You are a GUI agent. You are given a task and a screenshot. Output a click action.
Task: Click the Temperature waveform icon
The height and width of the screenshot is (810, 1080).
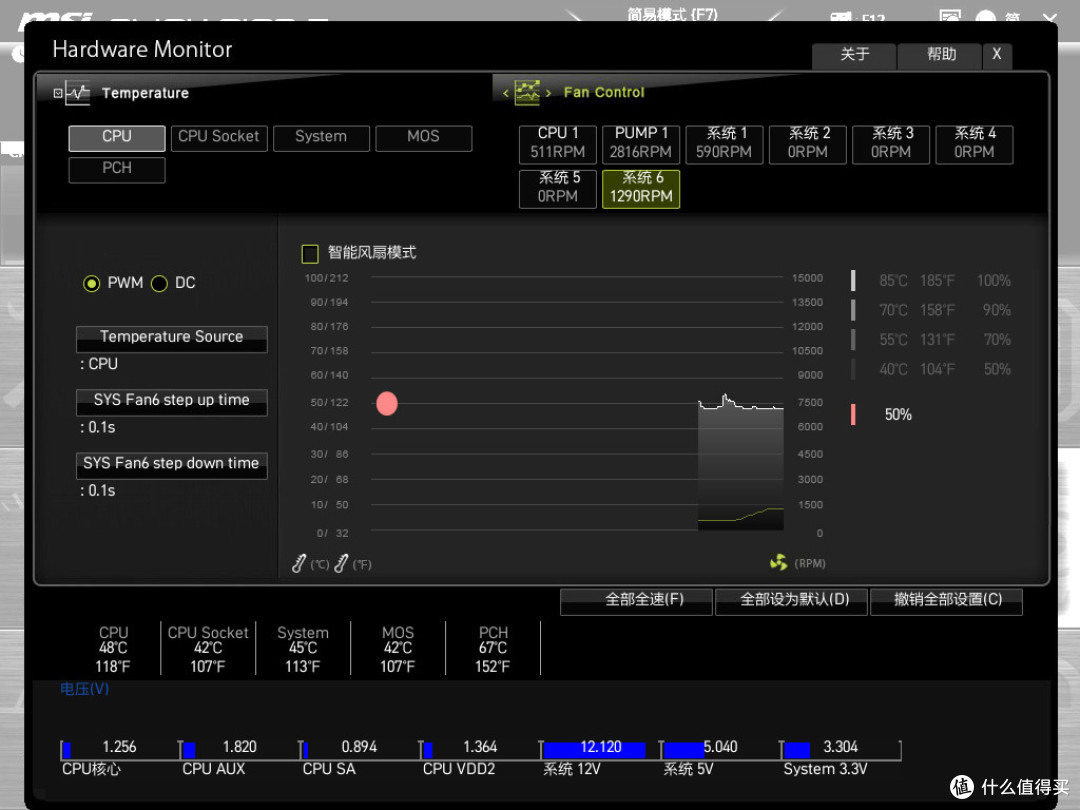point(78,93)
